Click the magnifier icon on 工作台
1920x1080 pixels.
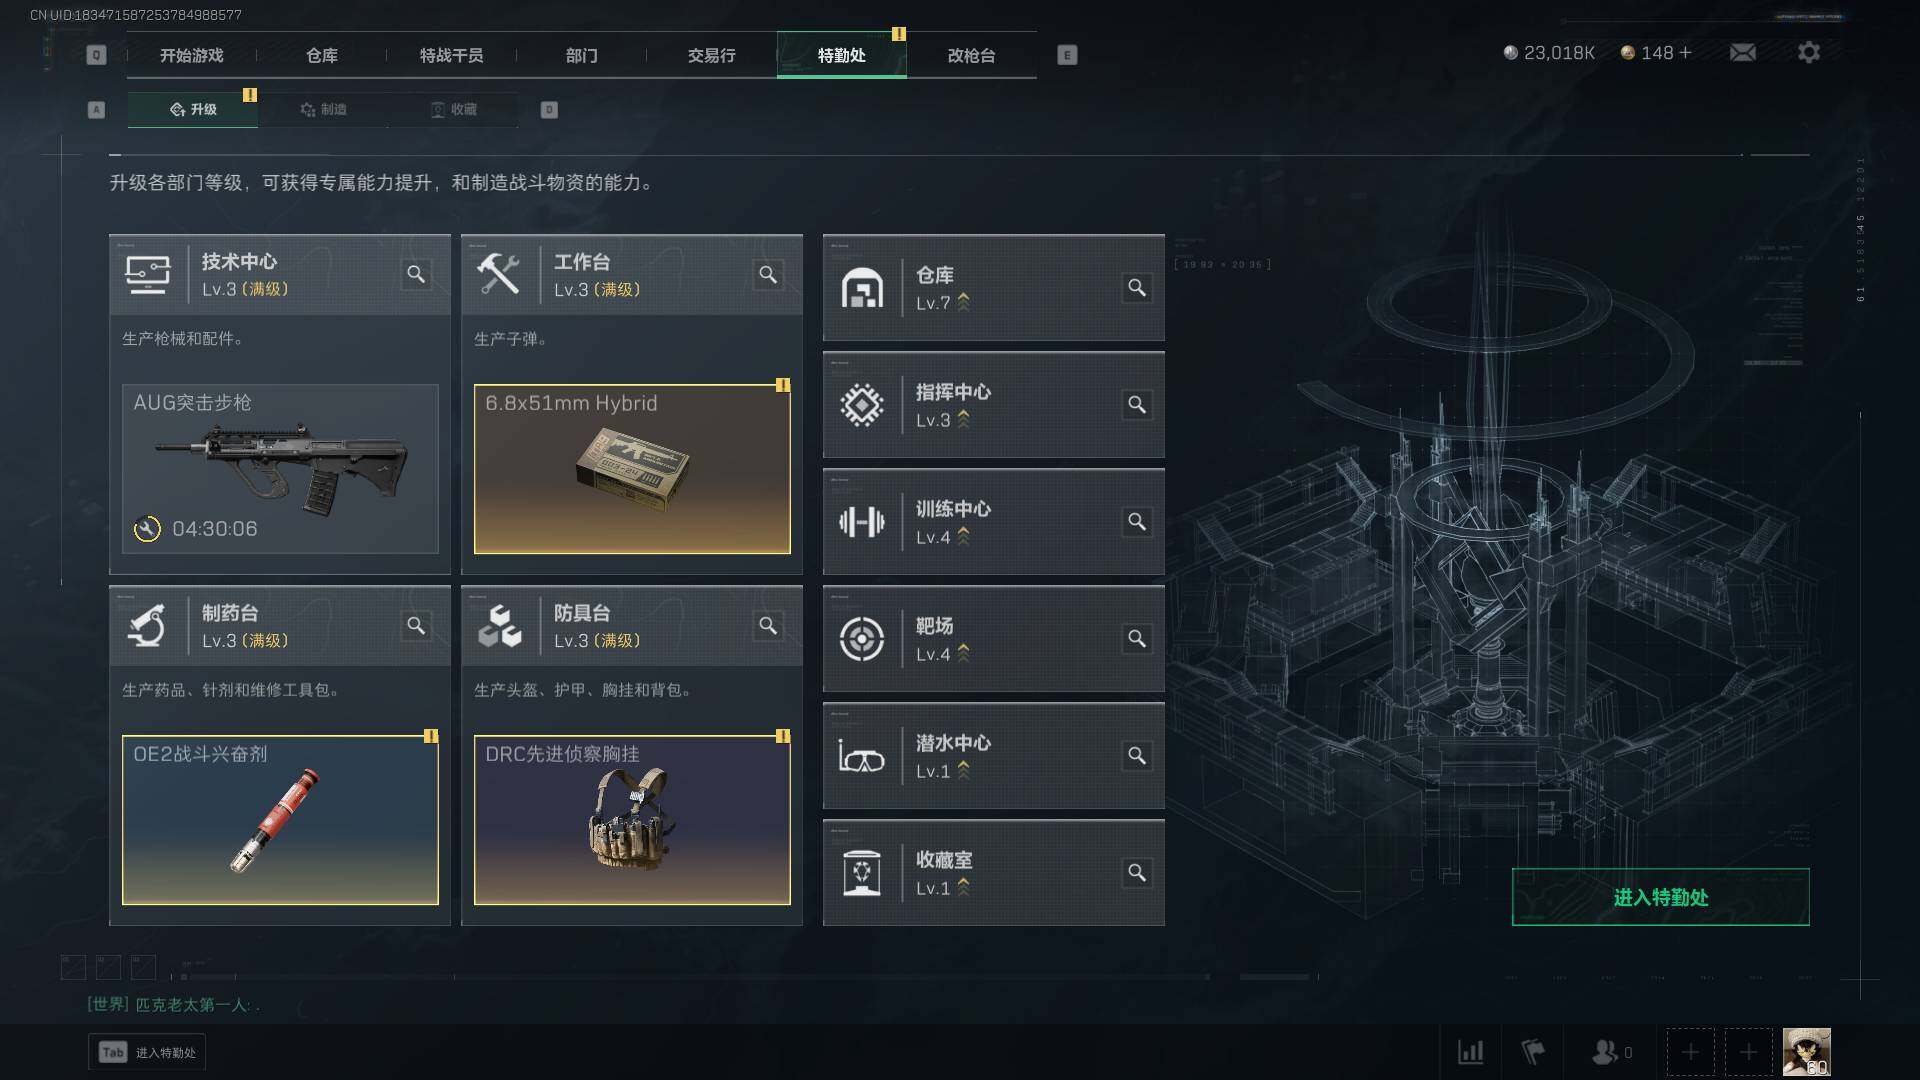point(768,274)
